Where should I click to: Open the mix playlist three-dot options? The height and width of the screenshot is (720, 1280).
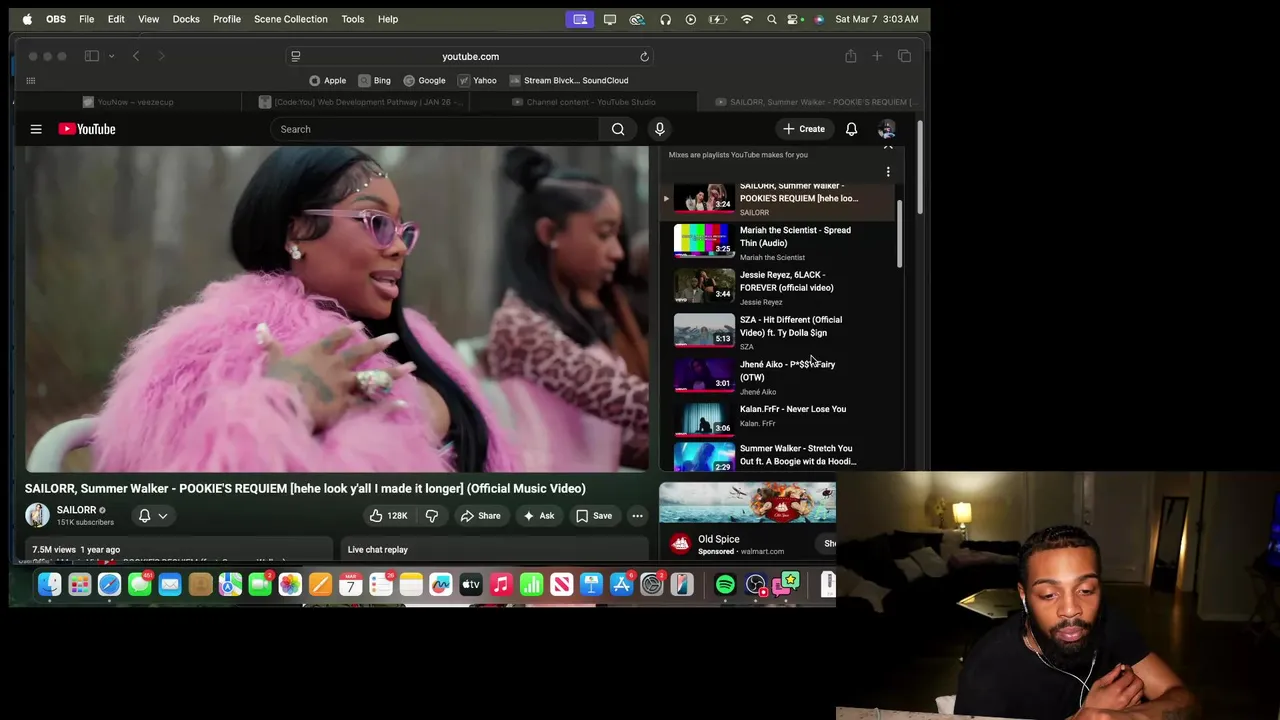point(888,172)
